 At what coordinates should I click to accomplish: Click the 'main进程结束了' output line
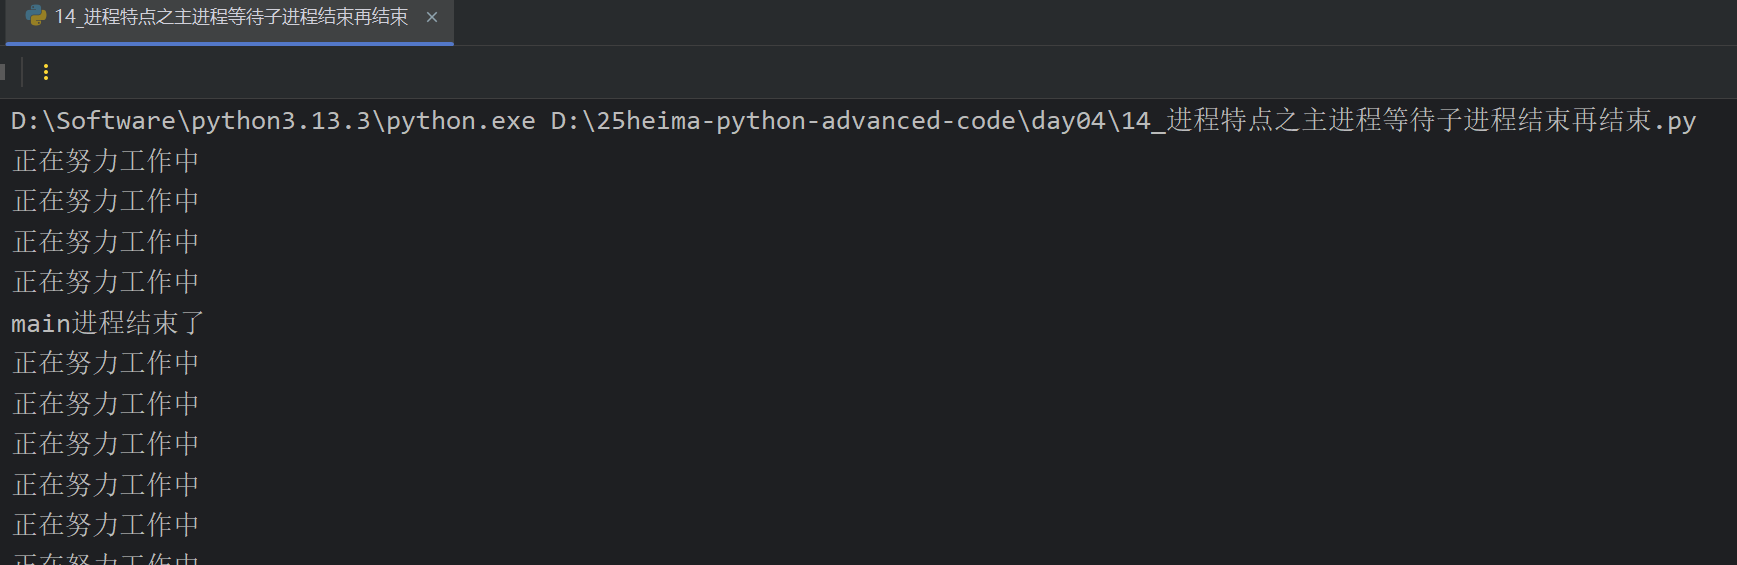pos(108,323)
